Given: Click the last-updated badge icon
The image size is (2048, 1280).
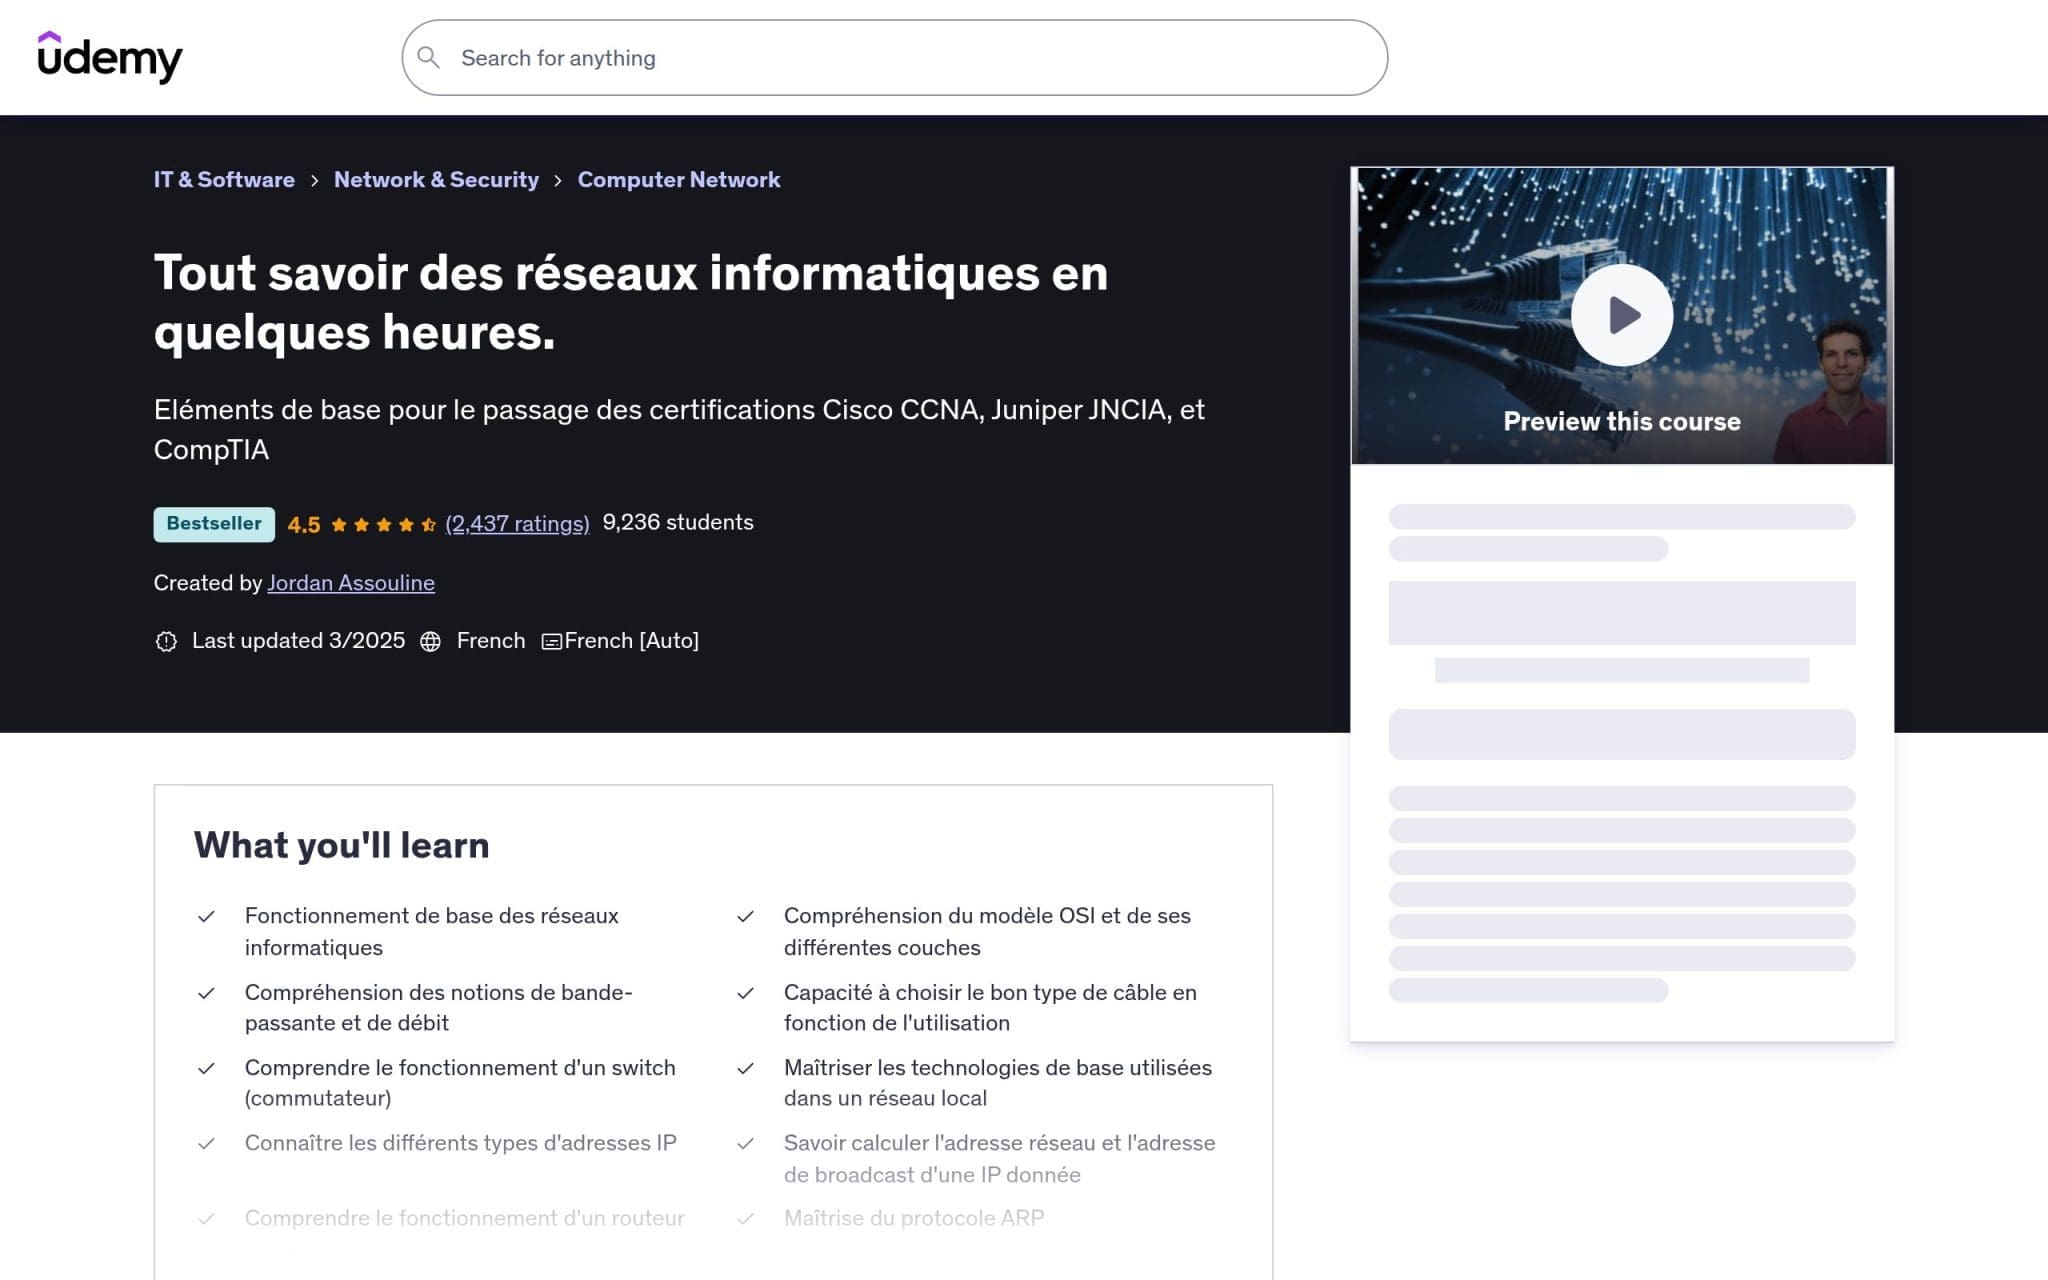Looking at the screenshot, I should [x=166, y=641].
